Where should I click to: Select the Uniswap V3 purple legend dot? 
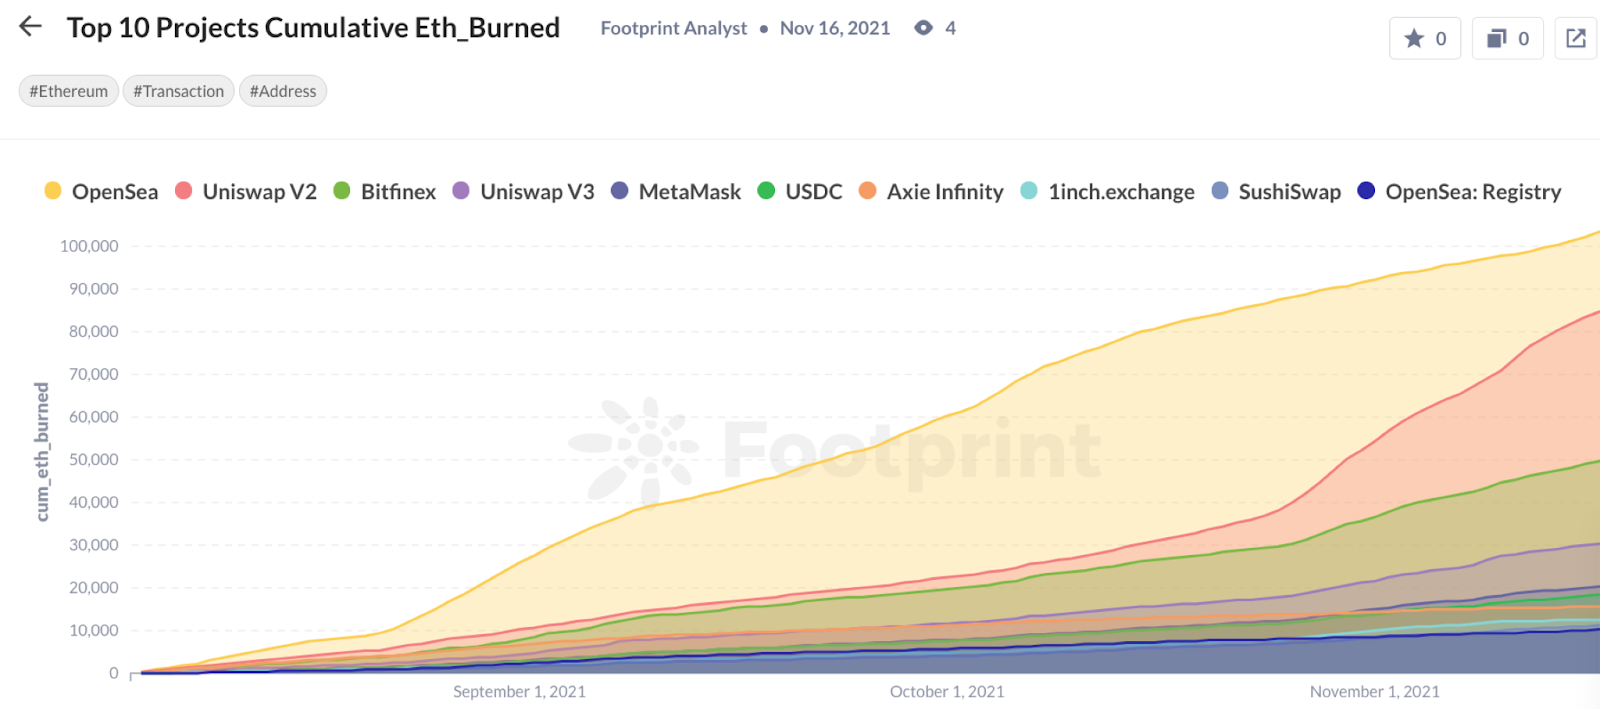click(x=460, y=191)
